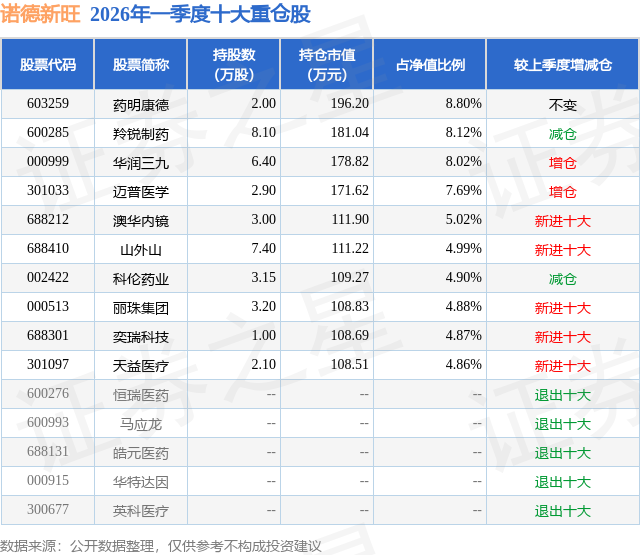This screenshot has height=555, width=640.
Task: Select stock code 600285
Action: coord(48,132)
